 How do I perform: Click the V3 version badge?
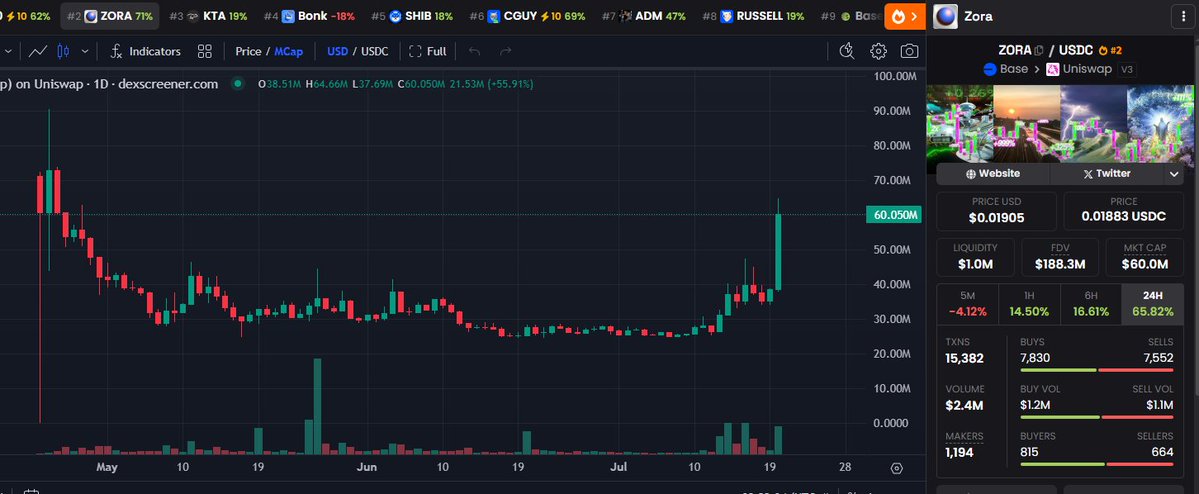click(1127, 70)
